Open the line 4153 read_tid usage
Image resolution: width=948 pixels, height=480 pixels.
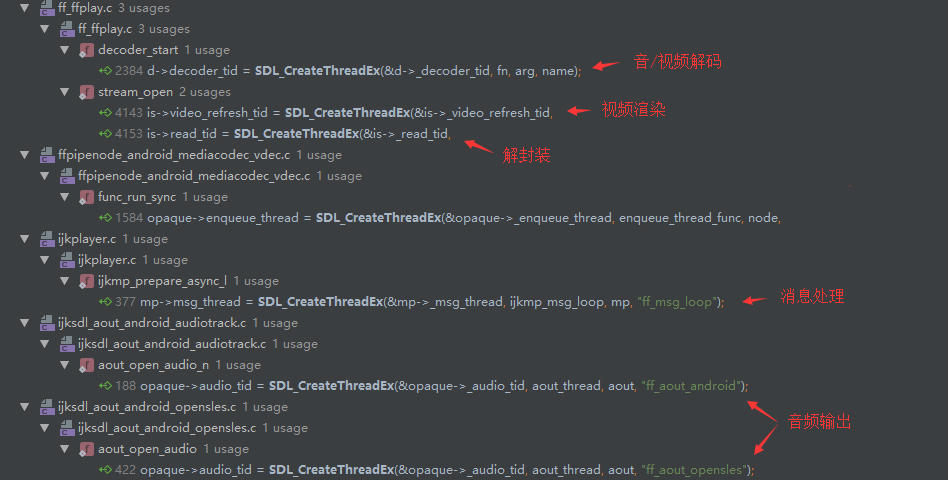(275, 134)
